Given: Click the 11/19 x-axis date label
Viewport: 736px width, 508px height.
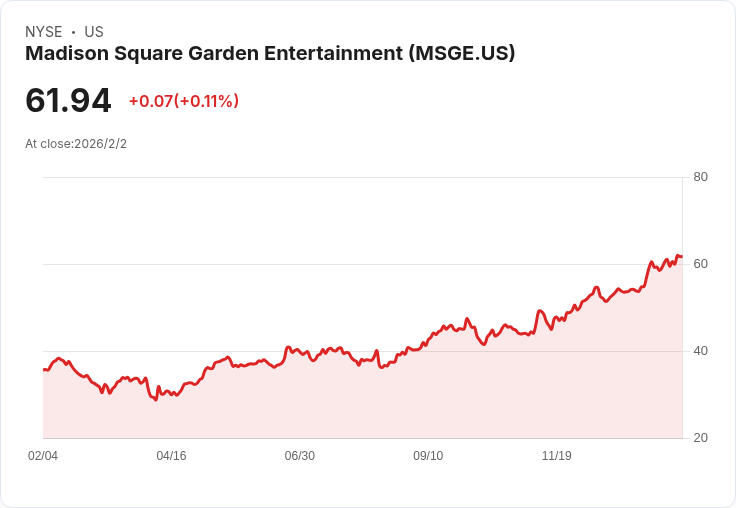Looking at the screenshot, I should coord(557,455).
